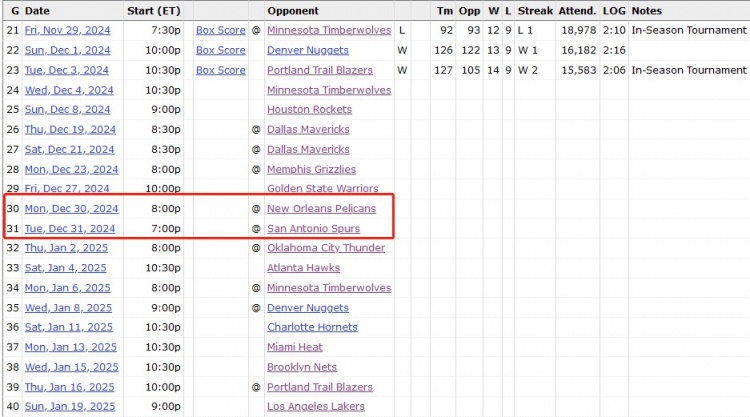The width and height of the screenshot is (750, 417).
Task: Click the Oklahoma City Thunder link
Action: point(325,248)
